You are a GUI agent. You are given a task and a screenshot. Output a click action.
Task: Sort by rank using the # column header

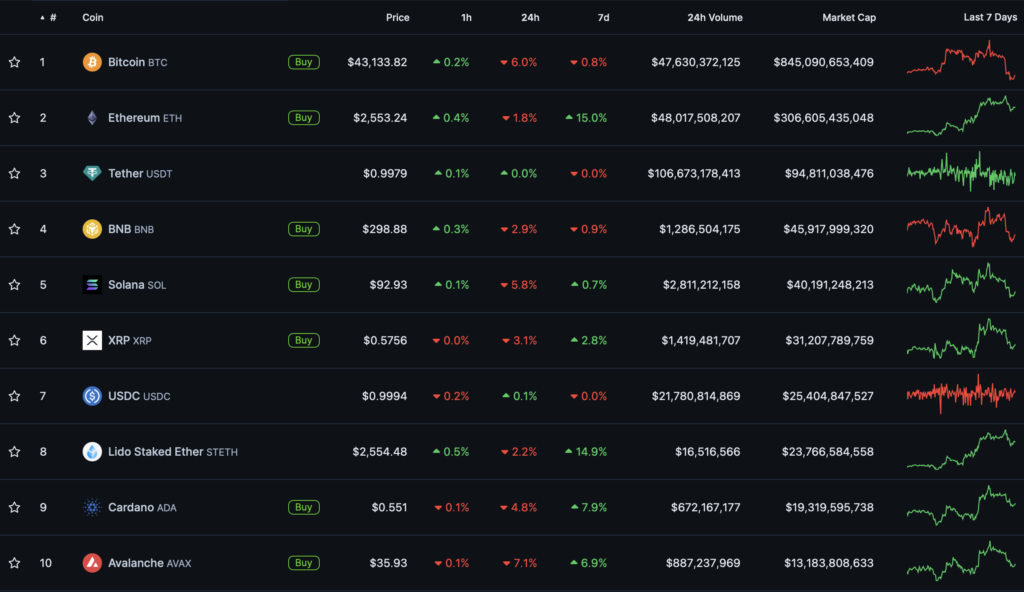(x=52, y=18)
